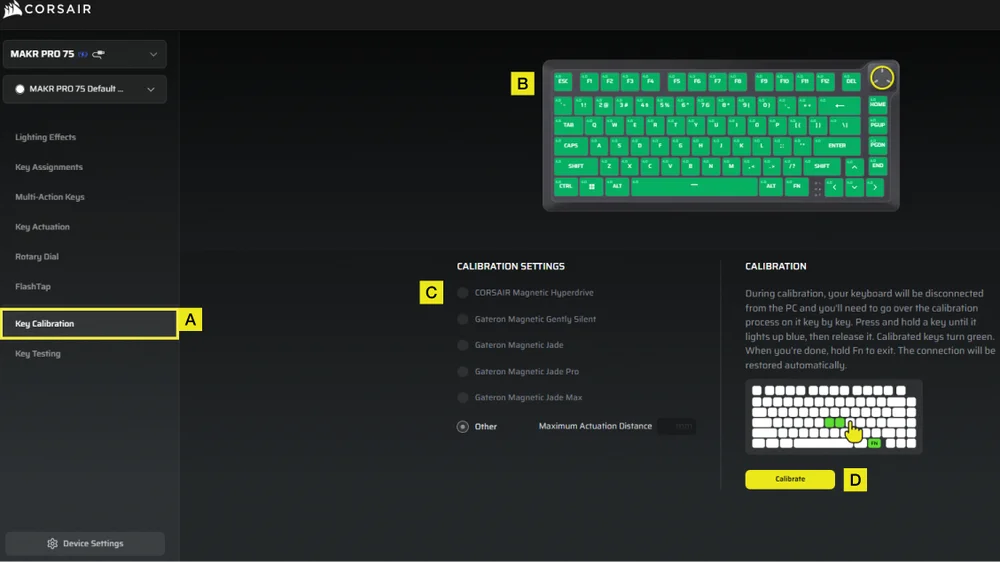Choose the Gateron Magnetic Jade radio button
This screenshot has width=1000, height=562.
[462, 345]
